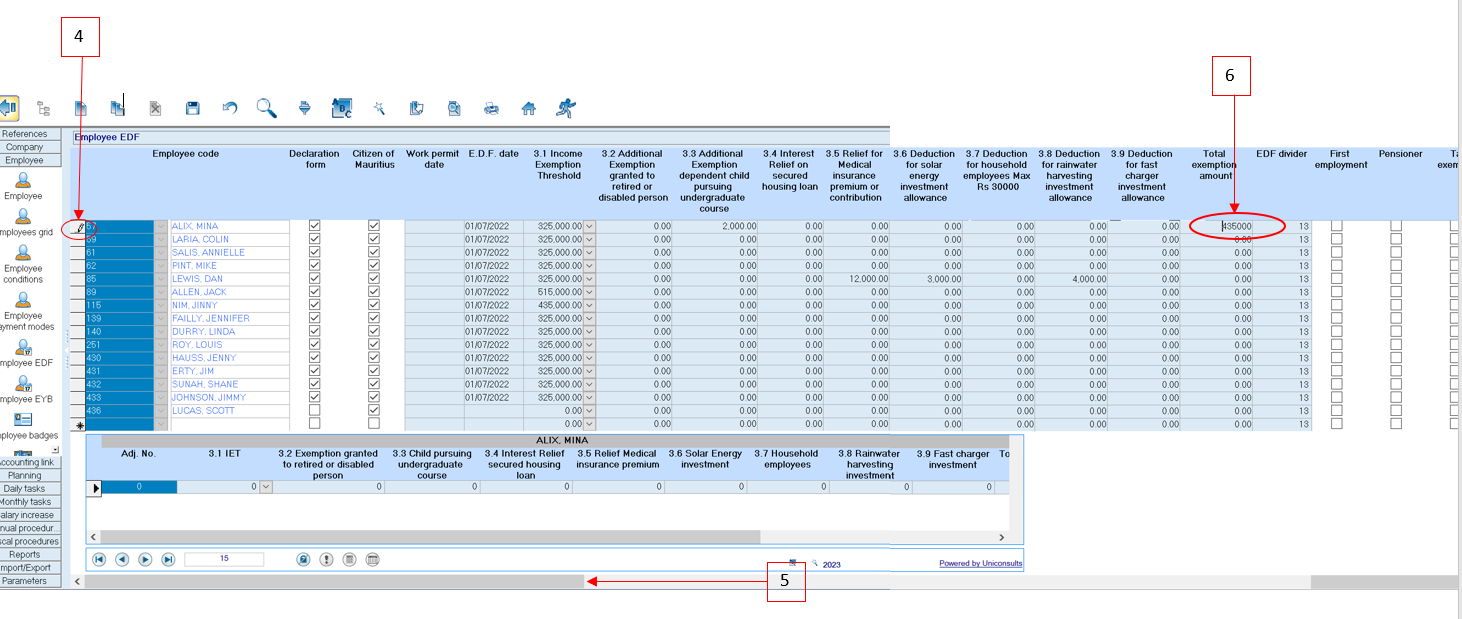Toggle Pensioner checkbox for ALIX, MINA
The width and height of the screenshot is (1462, 619).
1396,226
